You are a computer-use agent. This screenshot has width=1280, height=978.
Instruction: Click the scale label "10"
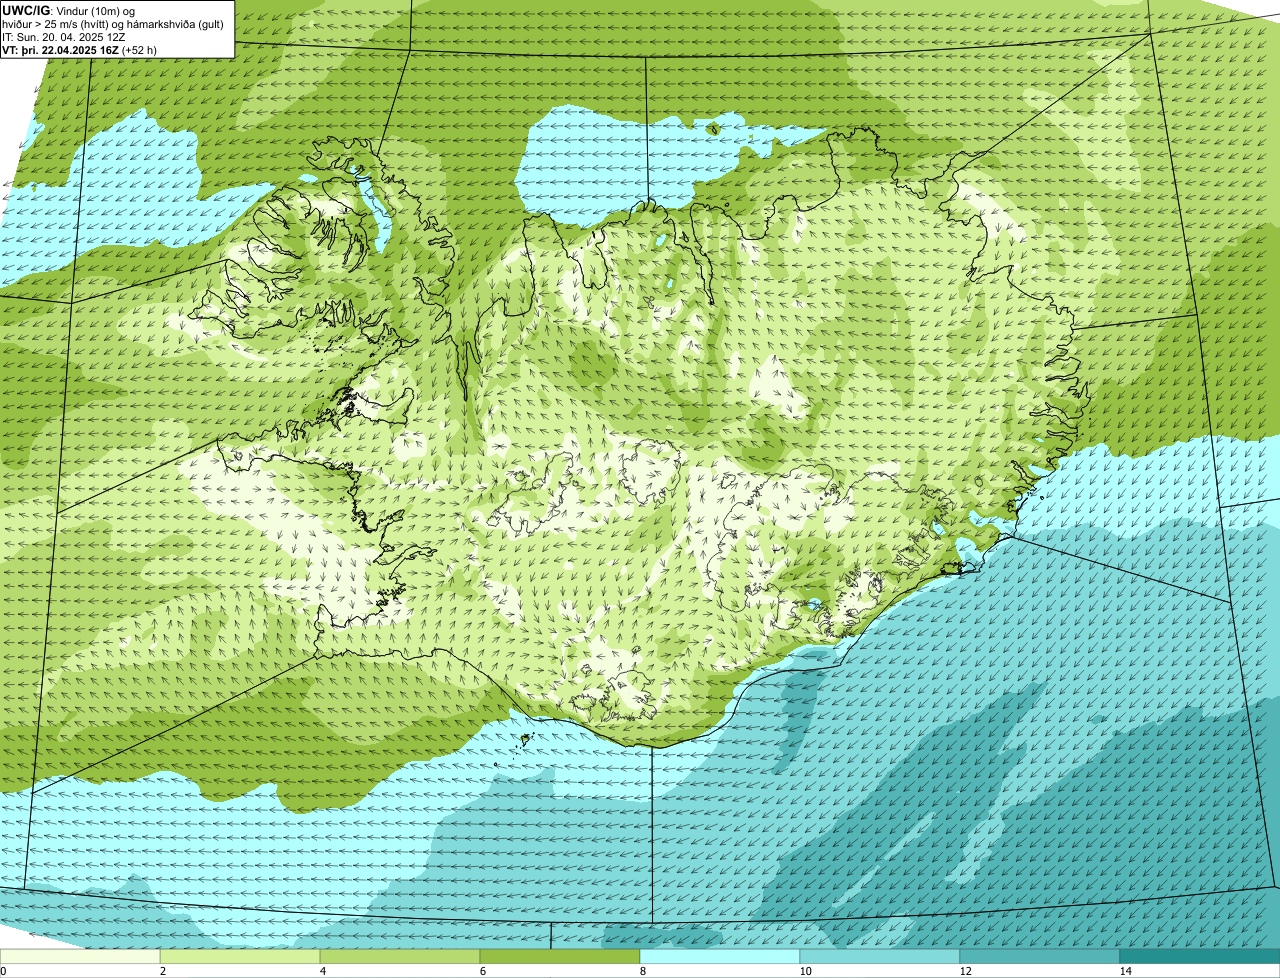(x=804, y=971)
